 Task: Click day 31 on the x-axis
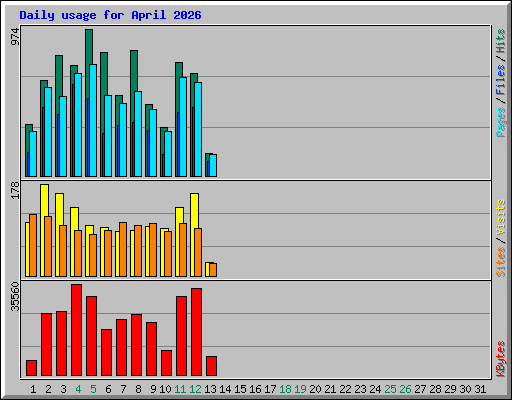click(x=480, y=389)
